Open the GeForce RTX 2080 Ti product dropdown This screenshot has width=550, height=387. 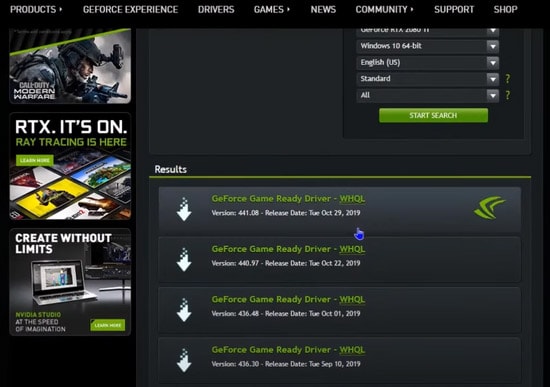pyautogui.click(x=428, y=32)
